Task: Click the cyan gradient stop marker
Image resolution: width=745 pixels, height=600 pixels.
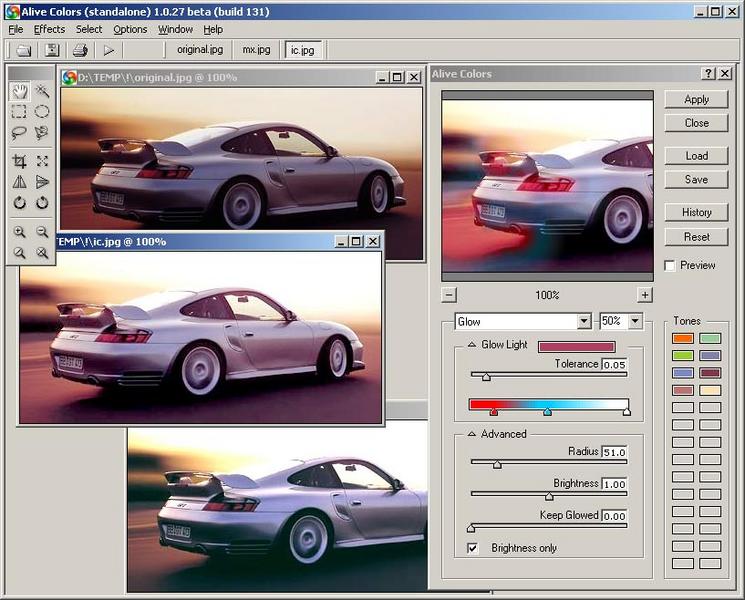Action: point(548,412)
